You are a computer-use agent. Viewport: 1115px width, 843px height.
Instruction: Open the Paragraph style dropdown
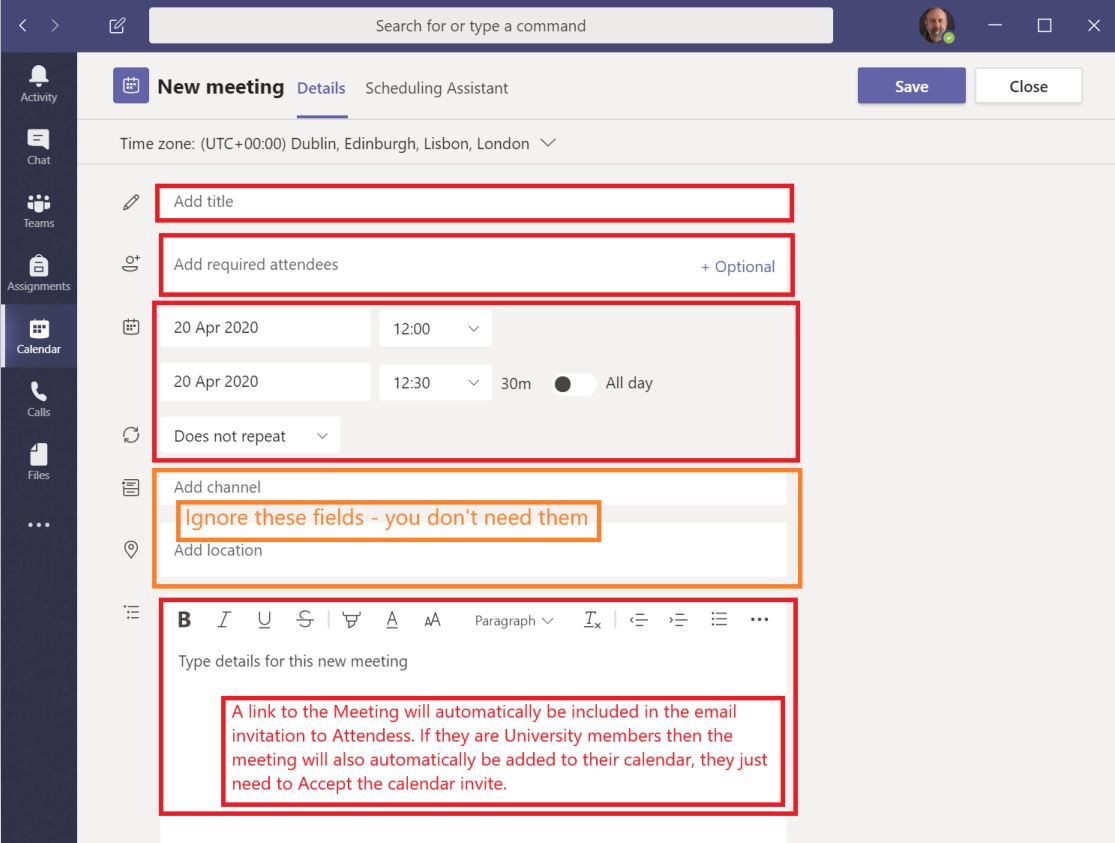point(512,620)
